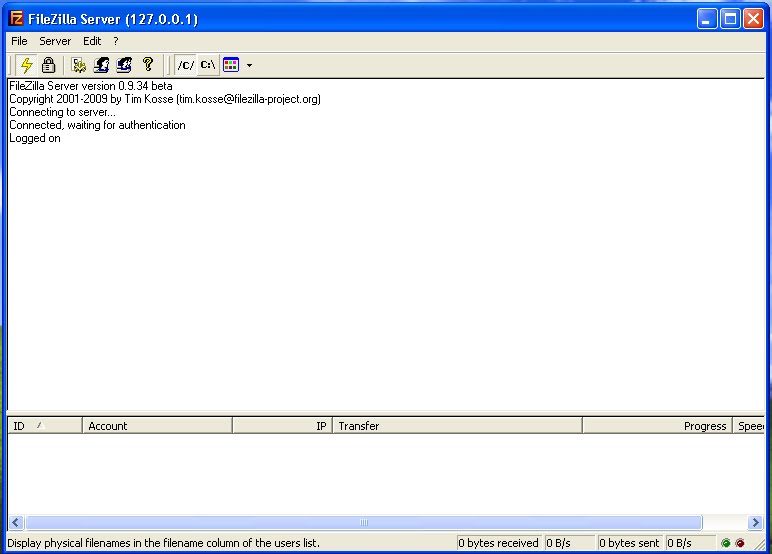Click the 'Logged on' log line
The height and width of the screenshot is (554, 772).
coord(35,138)
